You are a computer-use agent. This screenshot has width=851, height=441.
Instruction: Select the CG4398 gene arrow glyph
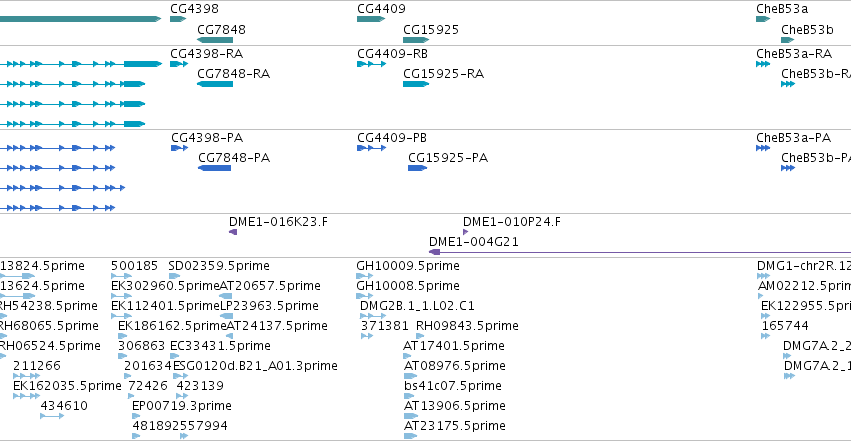point(178,19)
